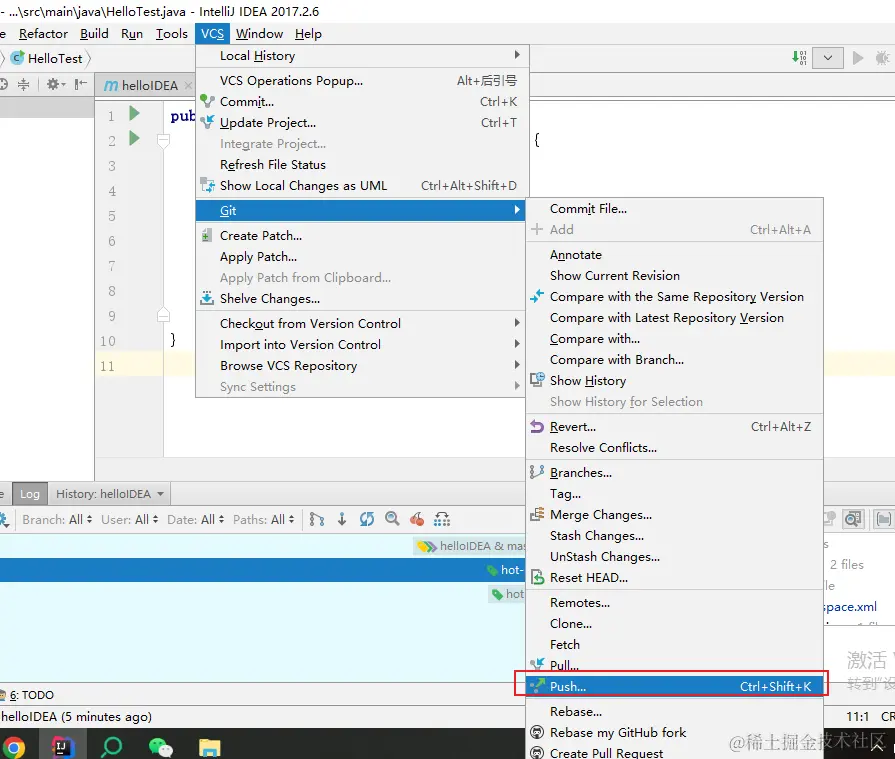Expand Browse VCS Repository submenu

pyautogui.click(x=360, y=365)
